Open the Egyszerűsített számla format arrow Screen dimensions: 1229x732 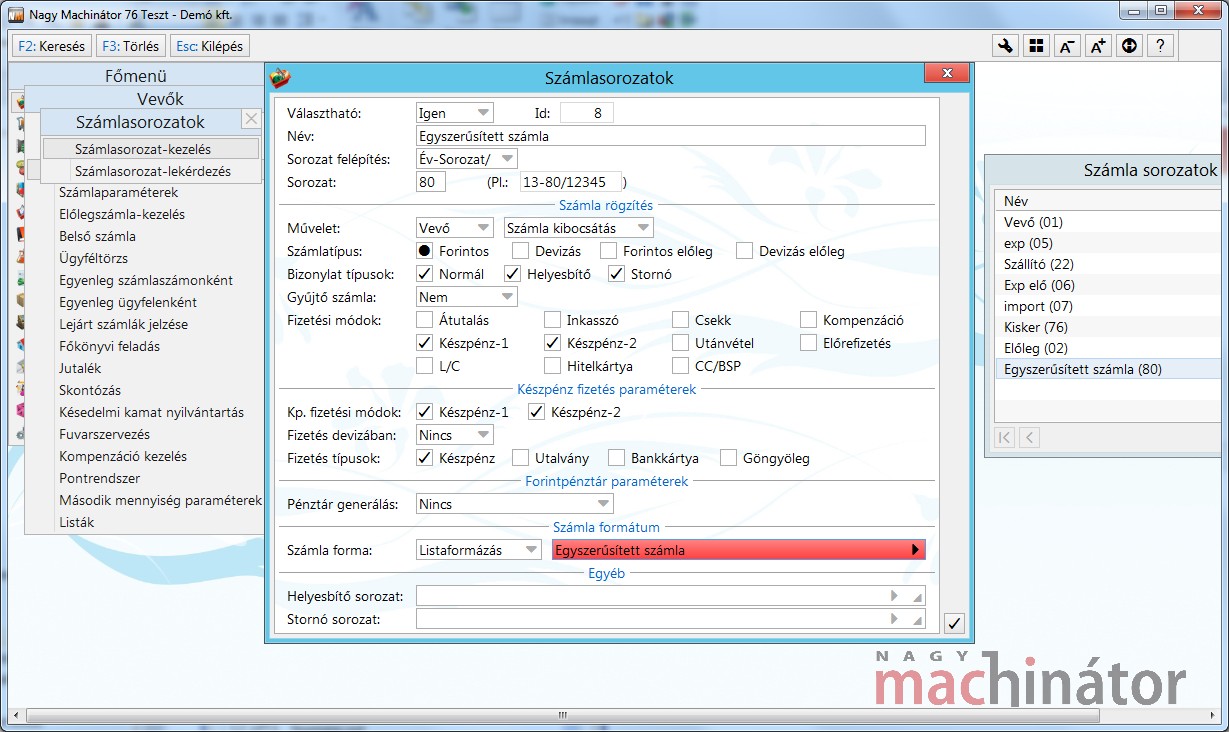[914, 550]
